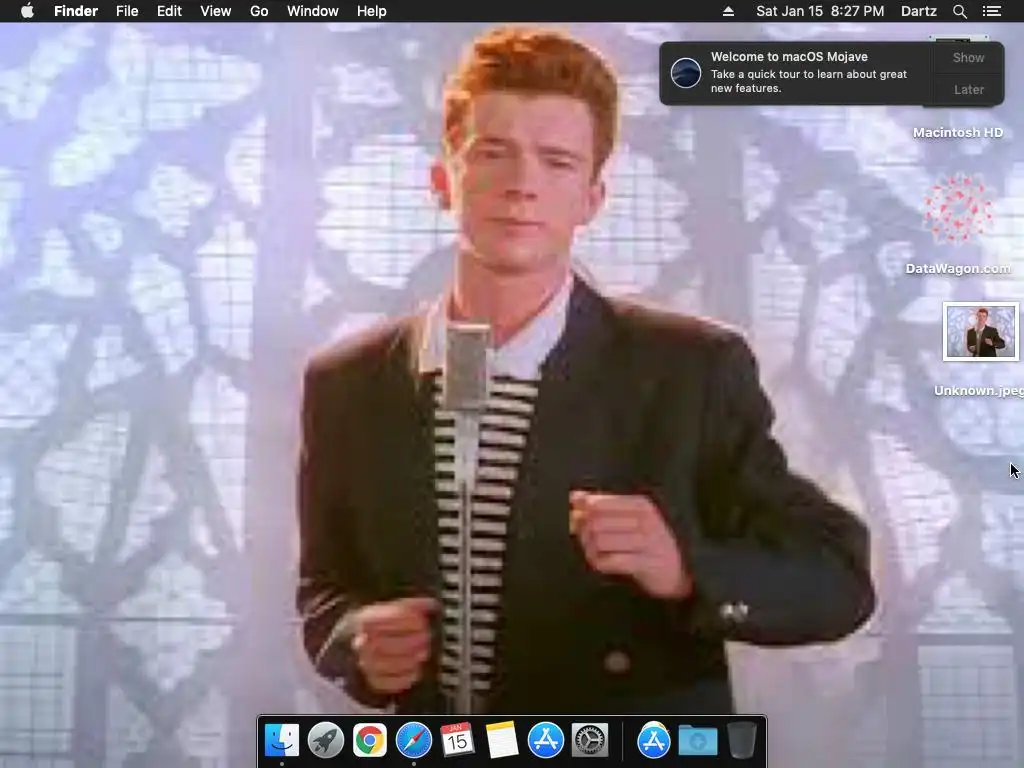The image size is (1024, 768).
Task: Open the Edit menu
Action: coord(169,11)
